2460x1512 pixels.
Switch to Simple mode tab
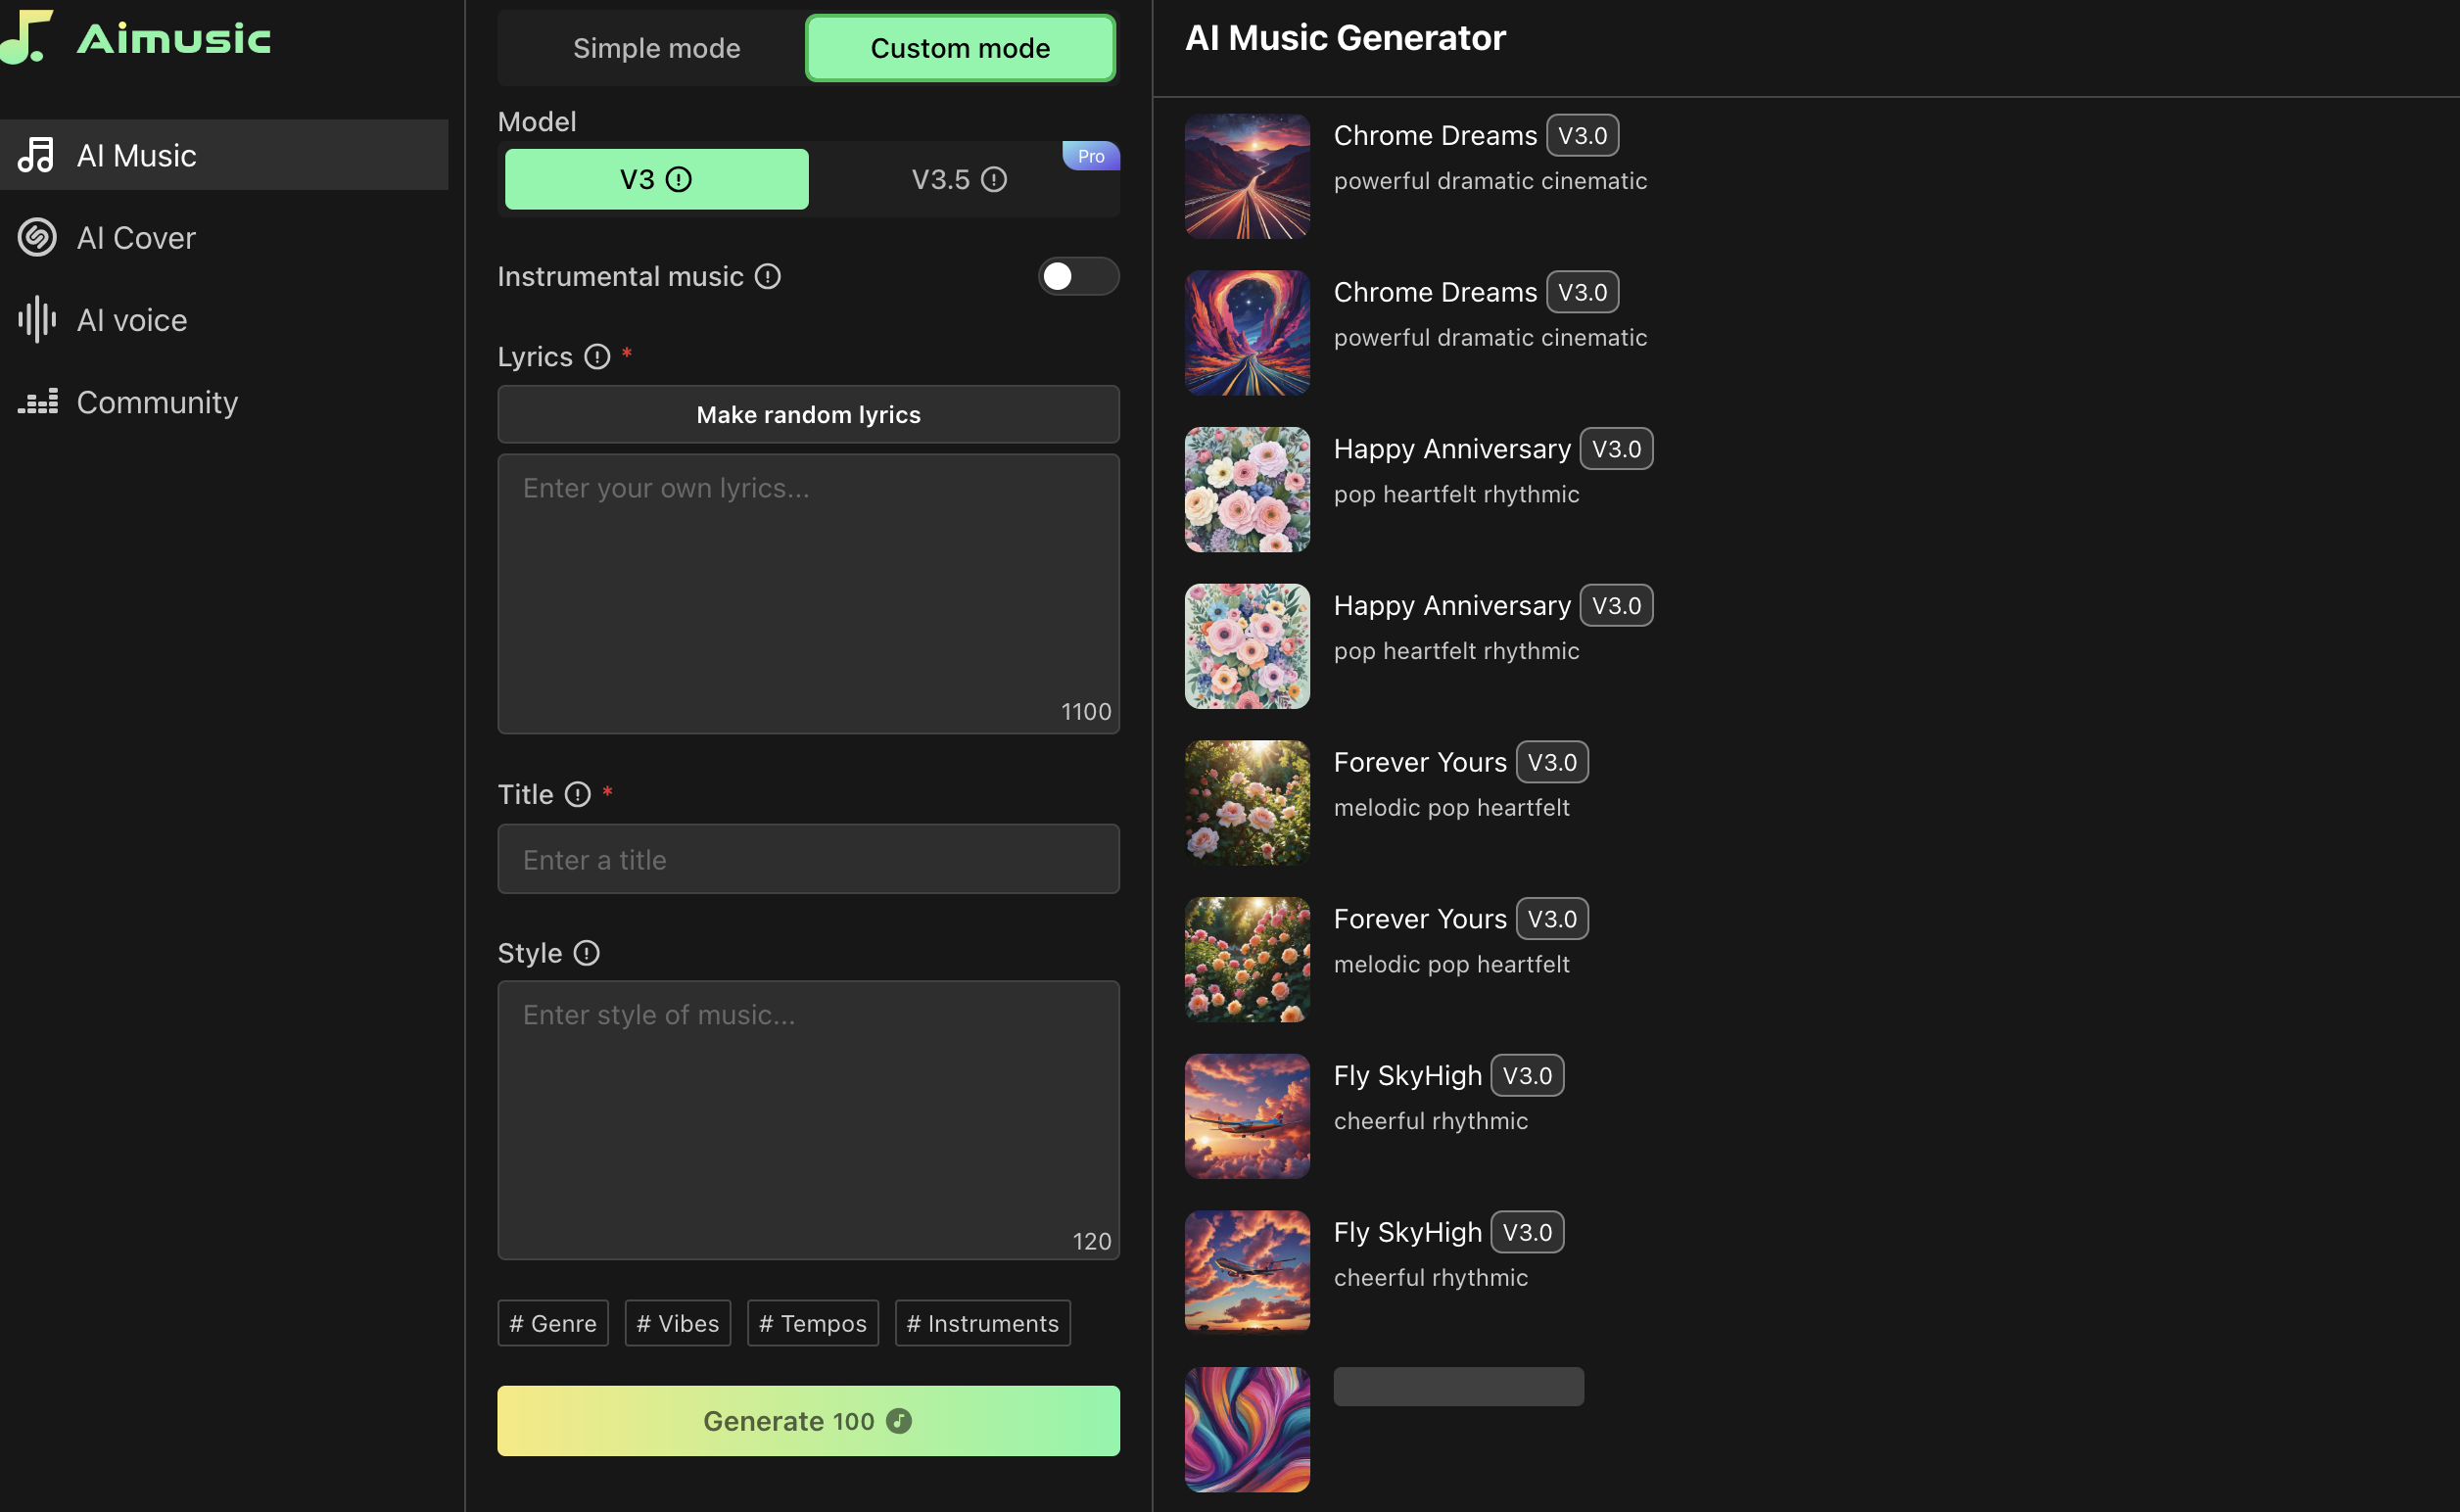pyautogui.click(x=657, y=46)
